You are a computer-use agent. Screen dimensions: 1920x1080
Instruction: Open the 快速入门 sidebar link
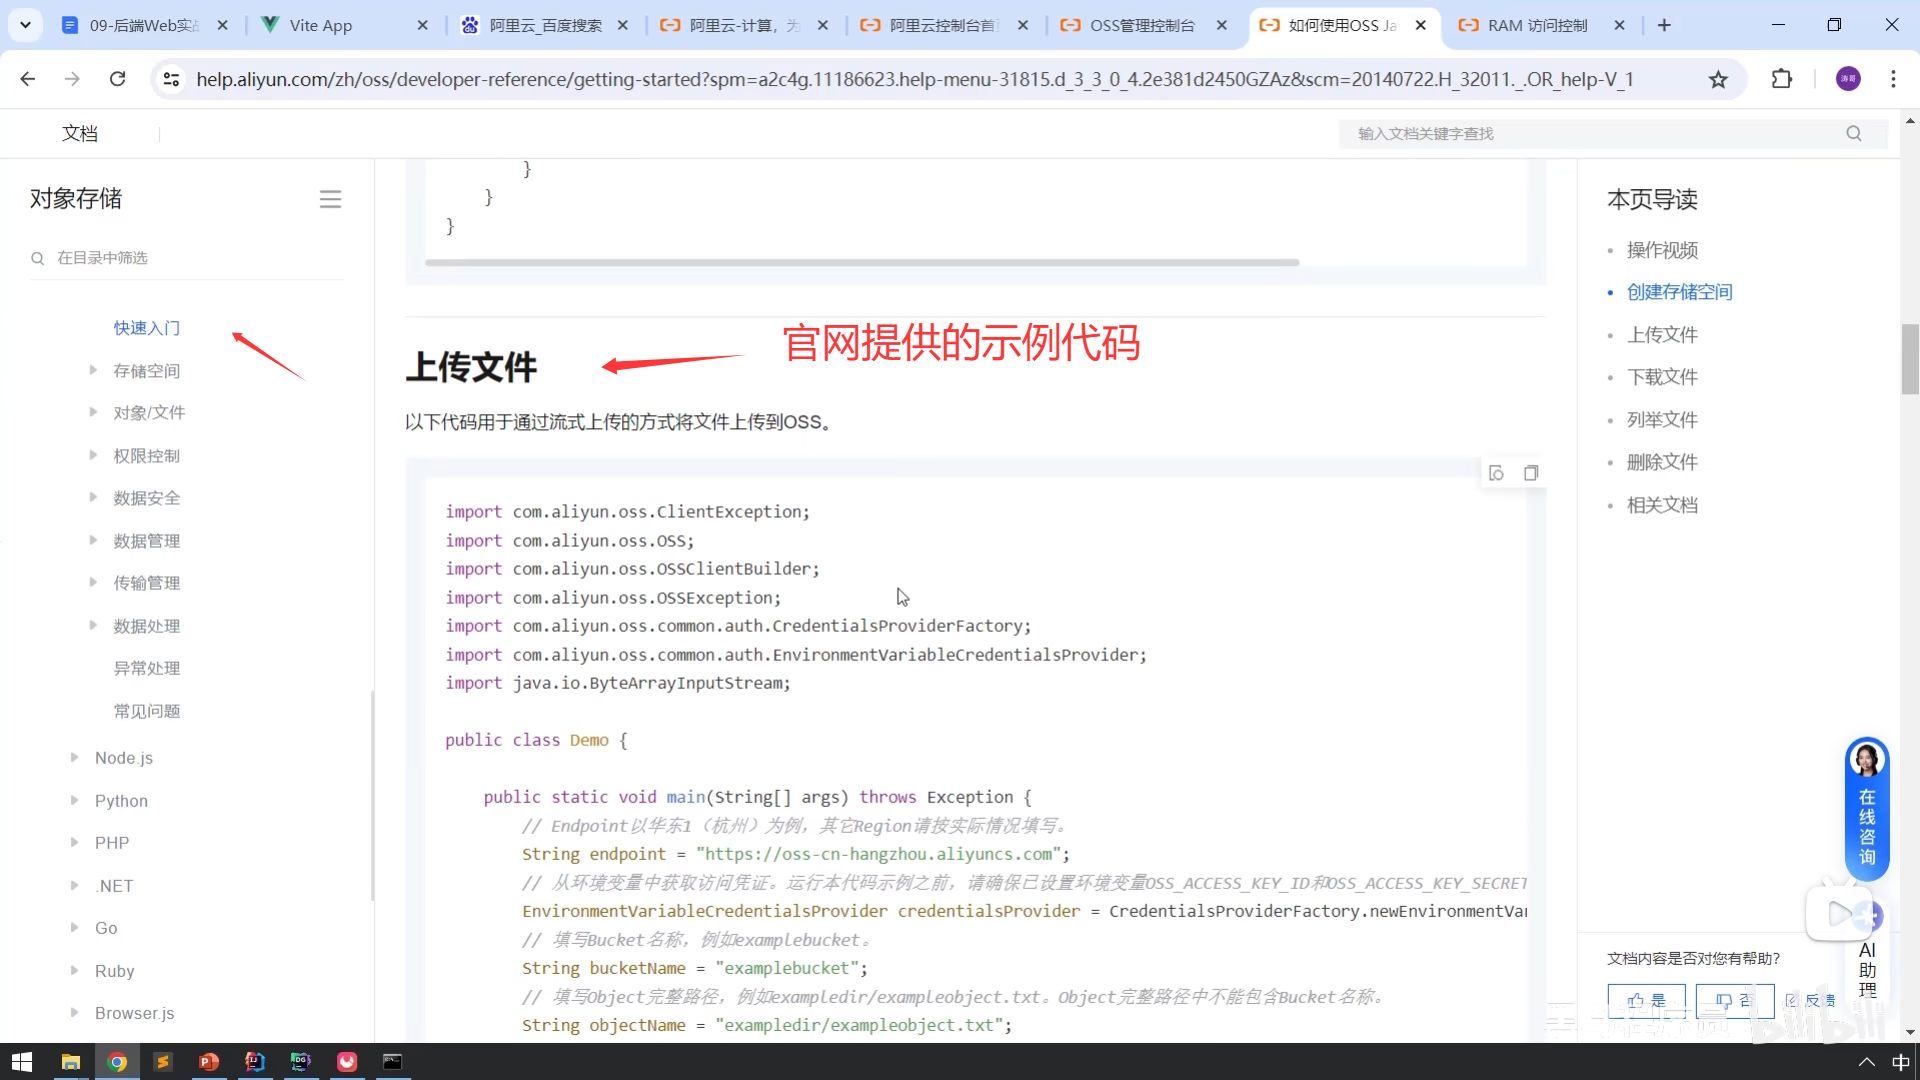pos(146,328)
